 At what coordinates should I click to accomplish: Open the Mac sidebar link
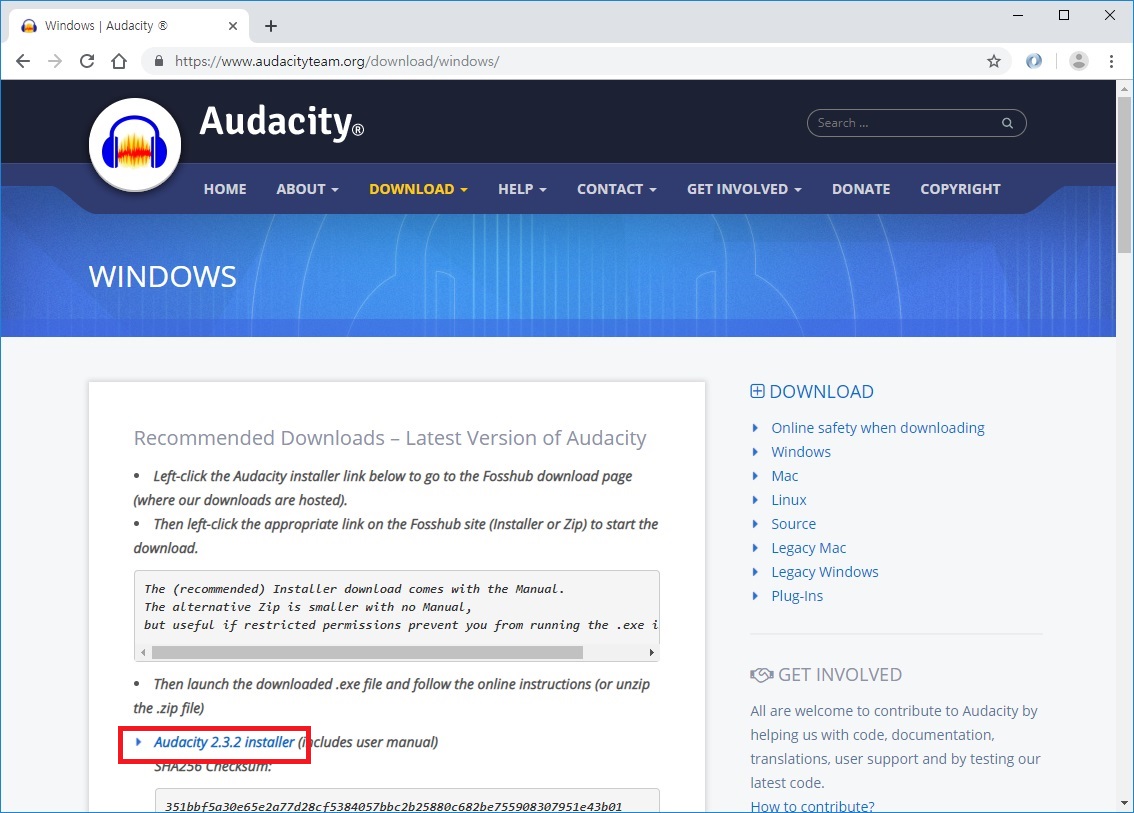[785, 475]
